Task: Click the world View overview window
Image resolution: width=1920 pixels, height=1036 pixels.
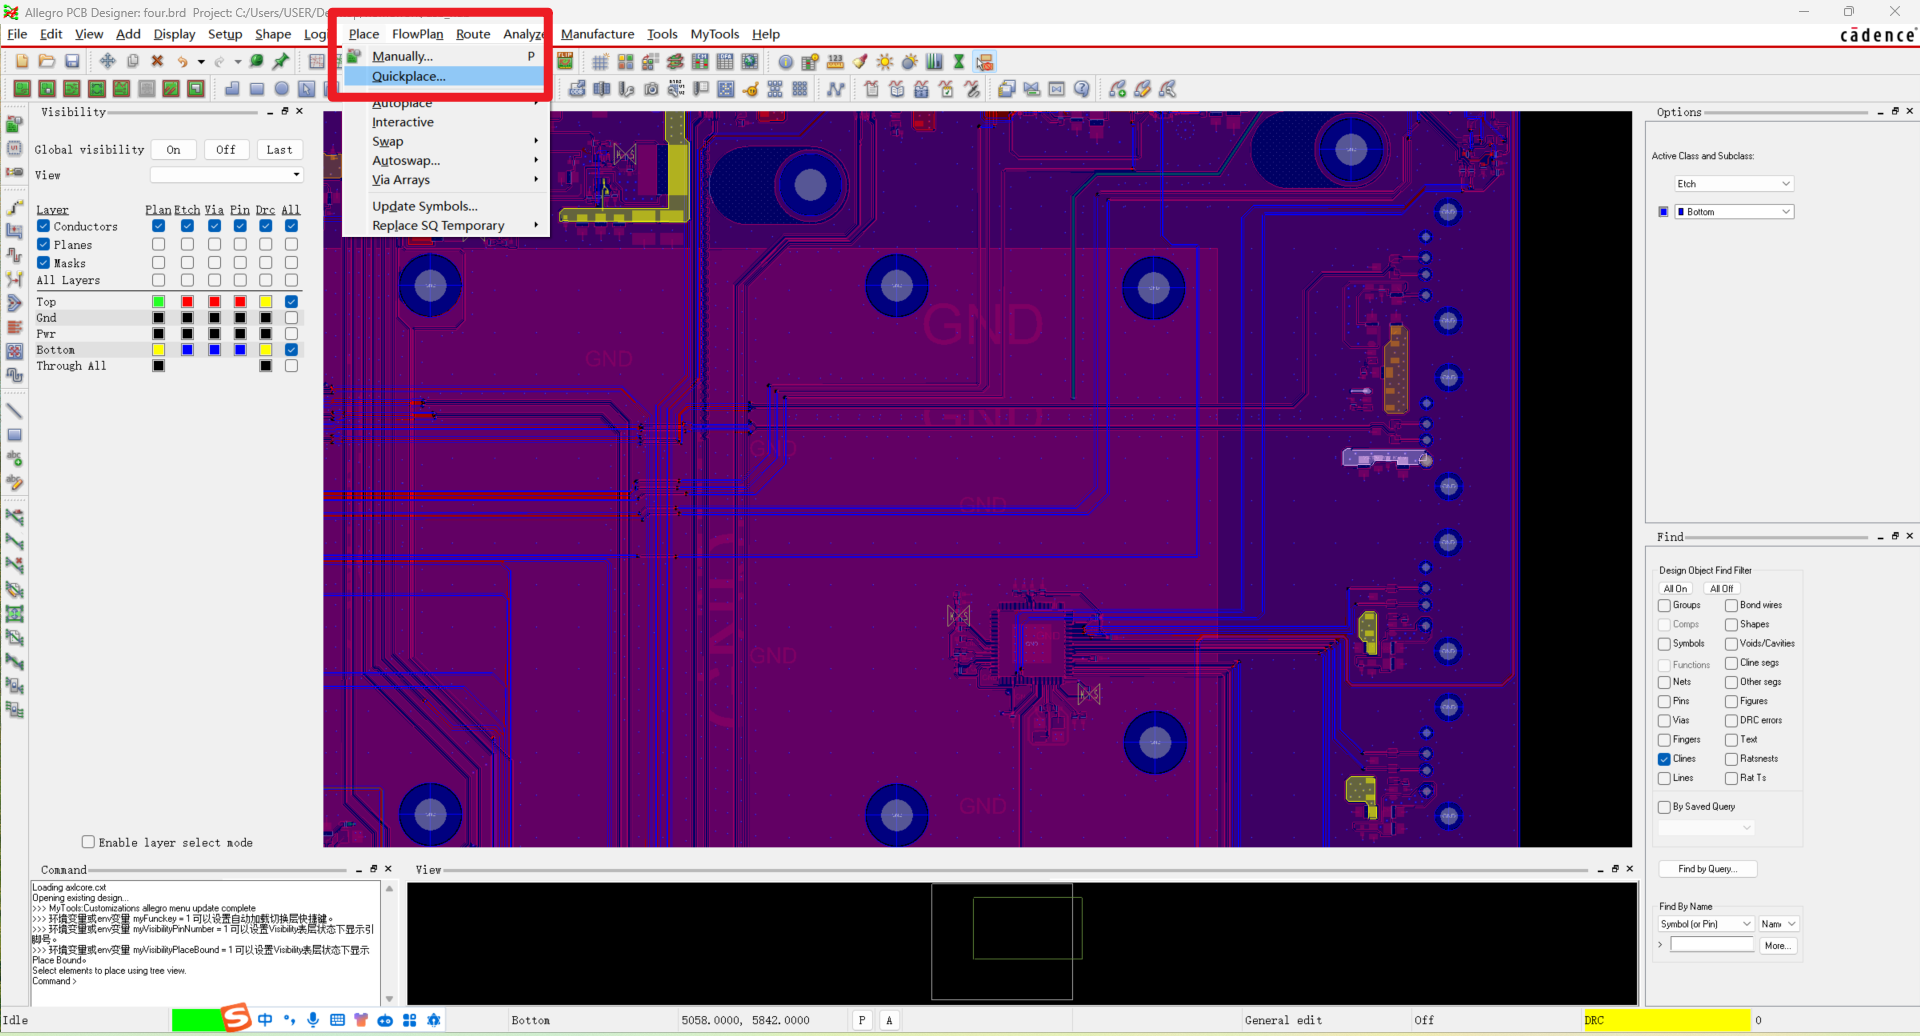Action: (x=1022, y=943)
